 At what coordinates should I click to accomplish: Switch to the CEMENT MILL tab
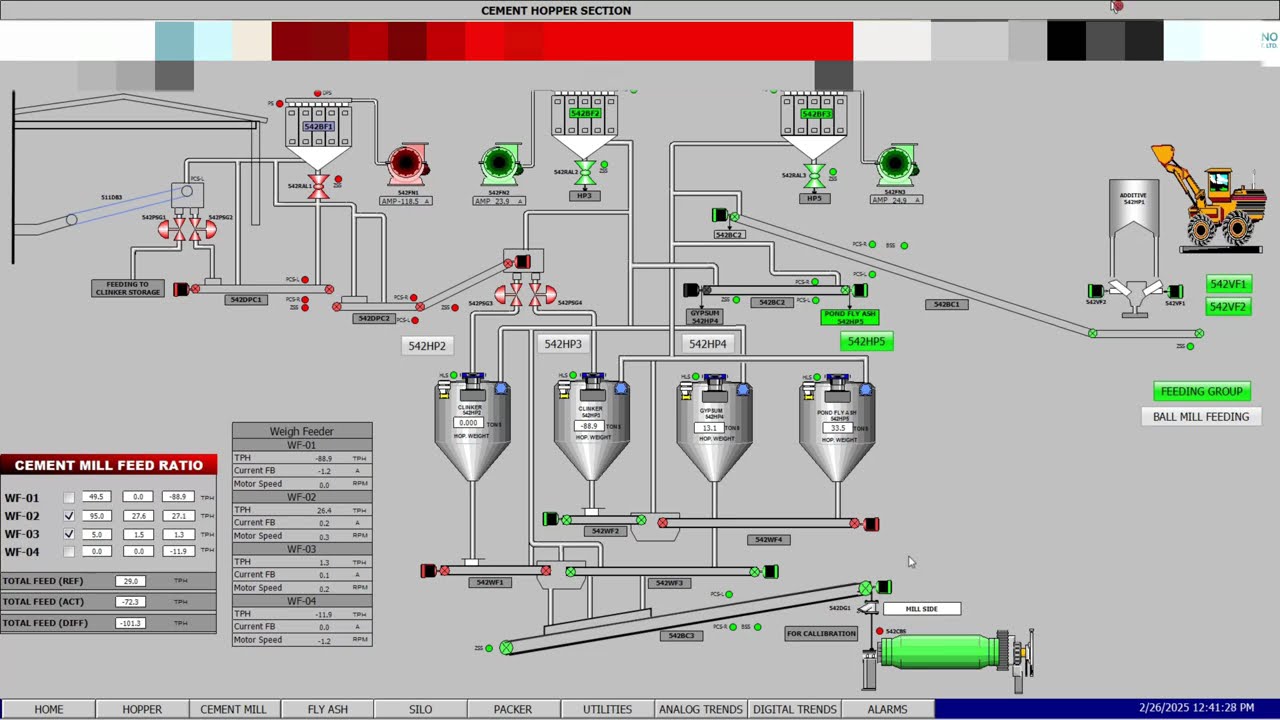pyautogui.click(x=233, y=709)
